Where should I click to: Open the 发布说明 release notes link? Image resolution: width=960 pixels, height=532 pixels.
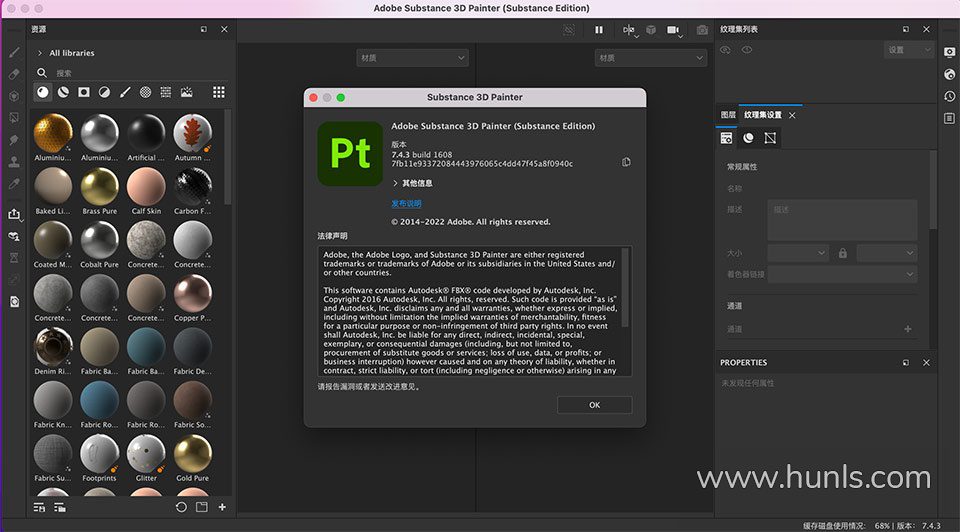click(406, 203)
